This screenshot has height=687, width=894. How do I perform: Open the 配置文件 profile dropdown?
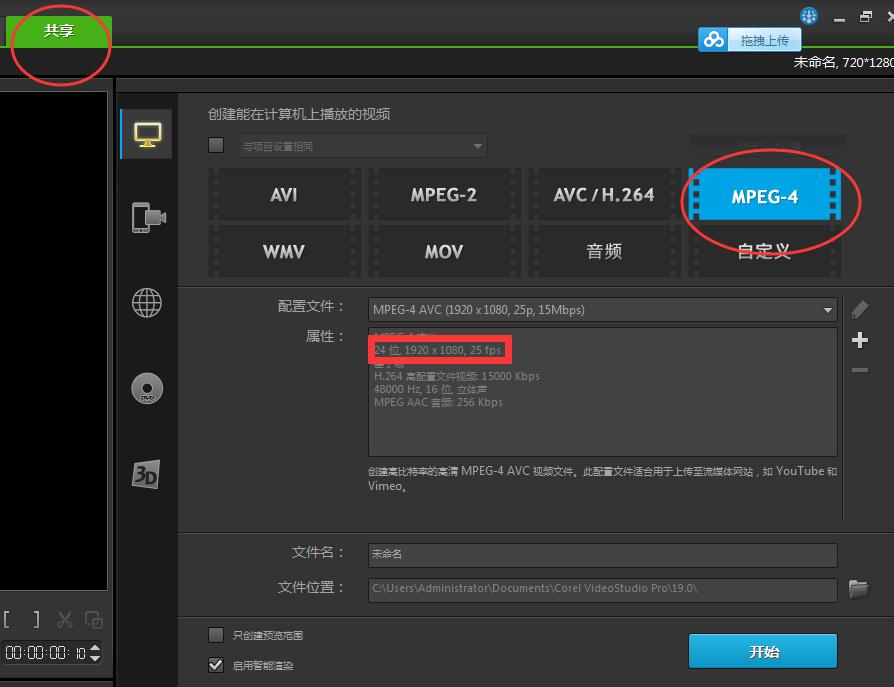click(x=603, y=310)
